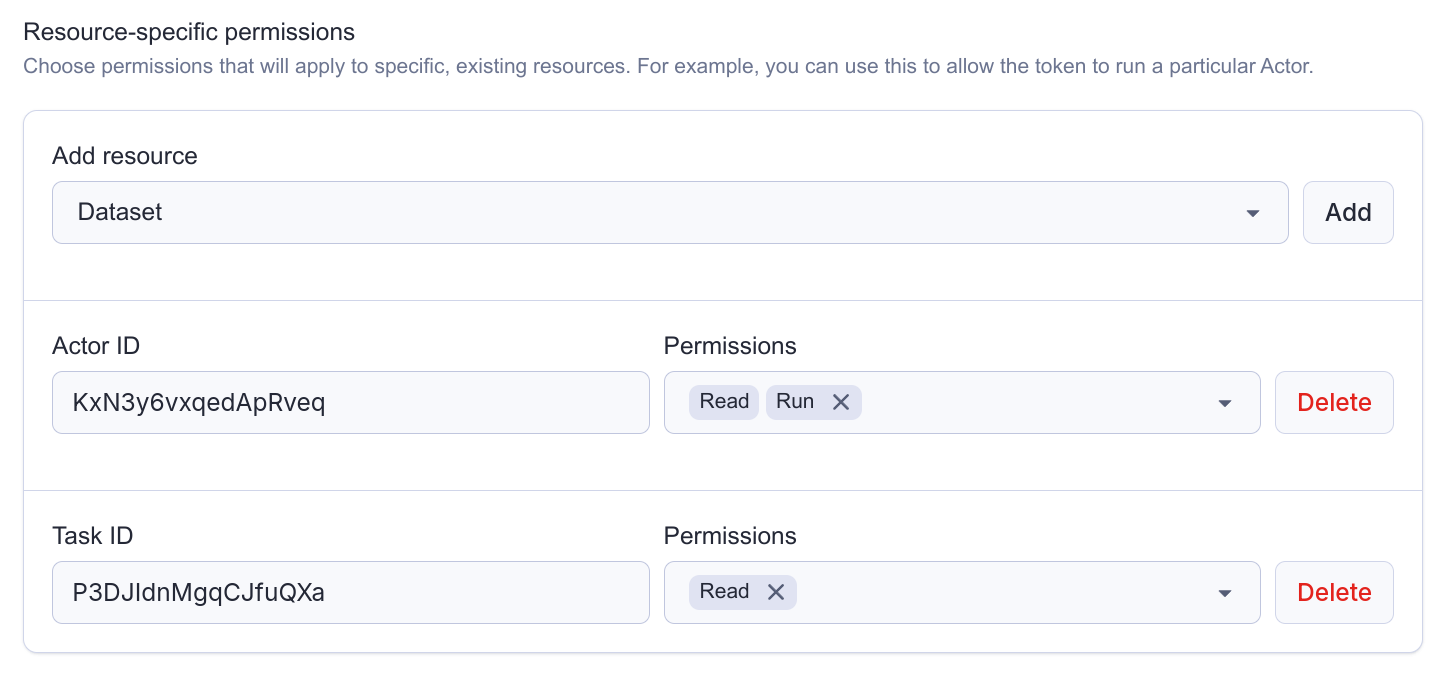Click the caret icon on Task Permissions field
Screen dimensions: 1446x674
1224,592
